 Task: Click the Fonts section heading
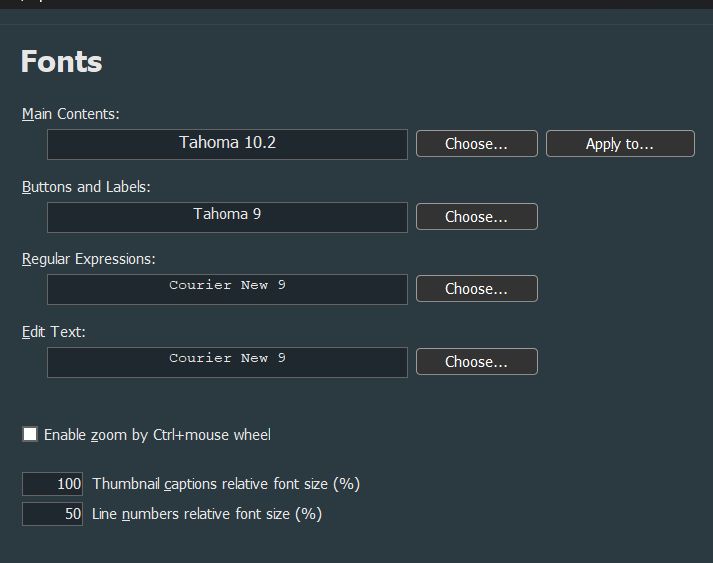point(62,62)
